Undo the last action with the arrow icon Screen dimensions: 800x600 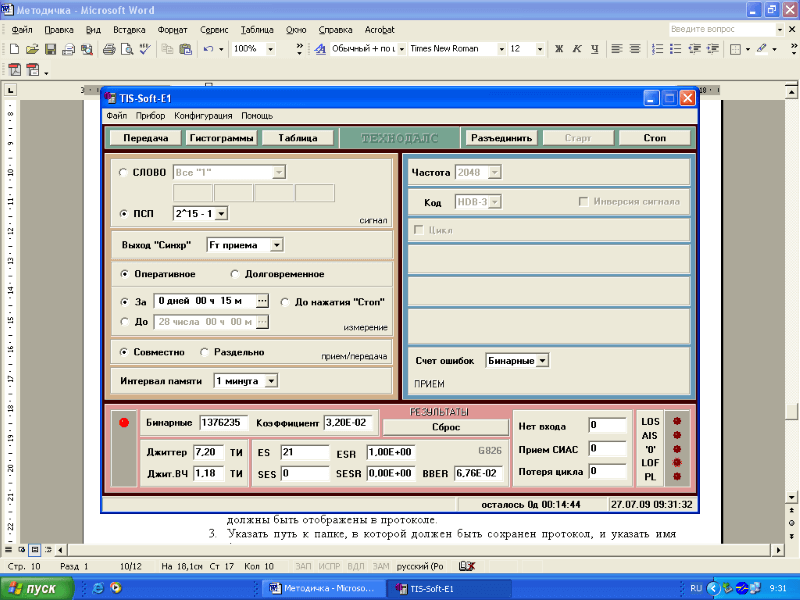[x=208, y=49]
